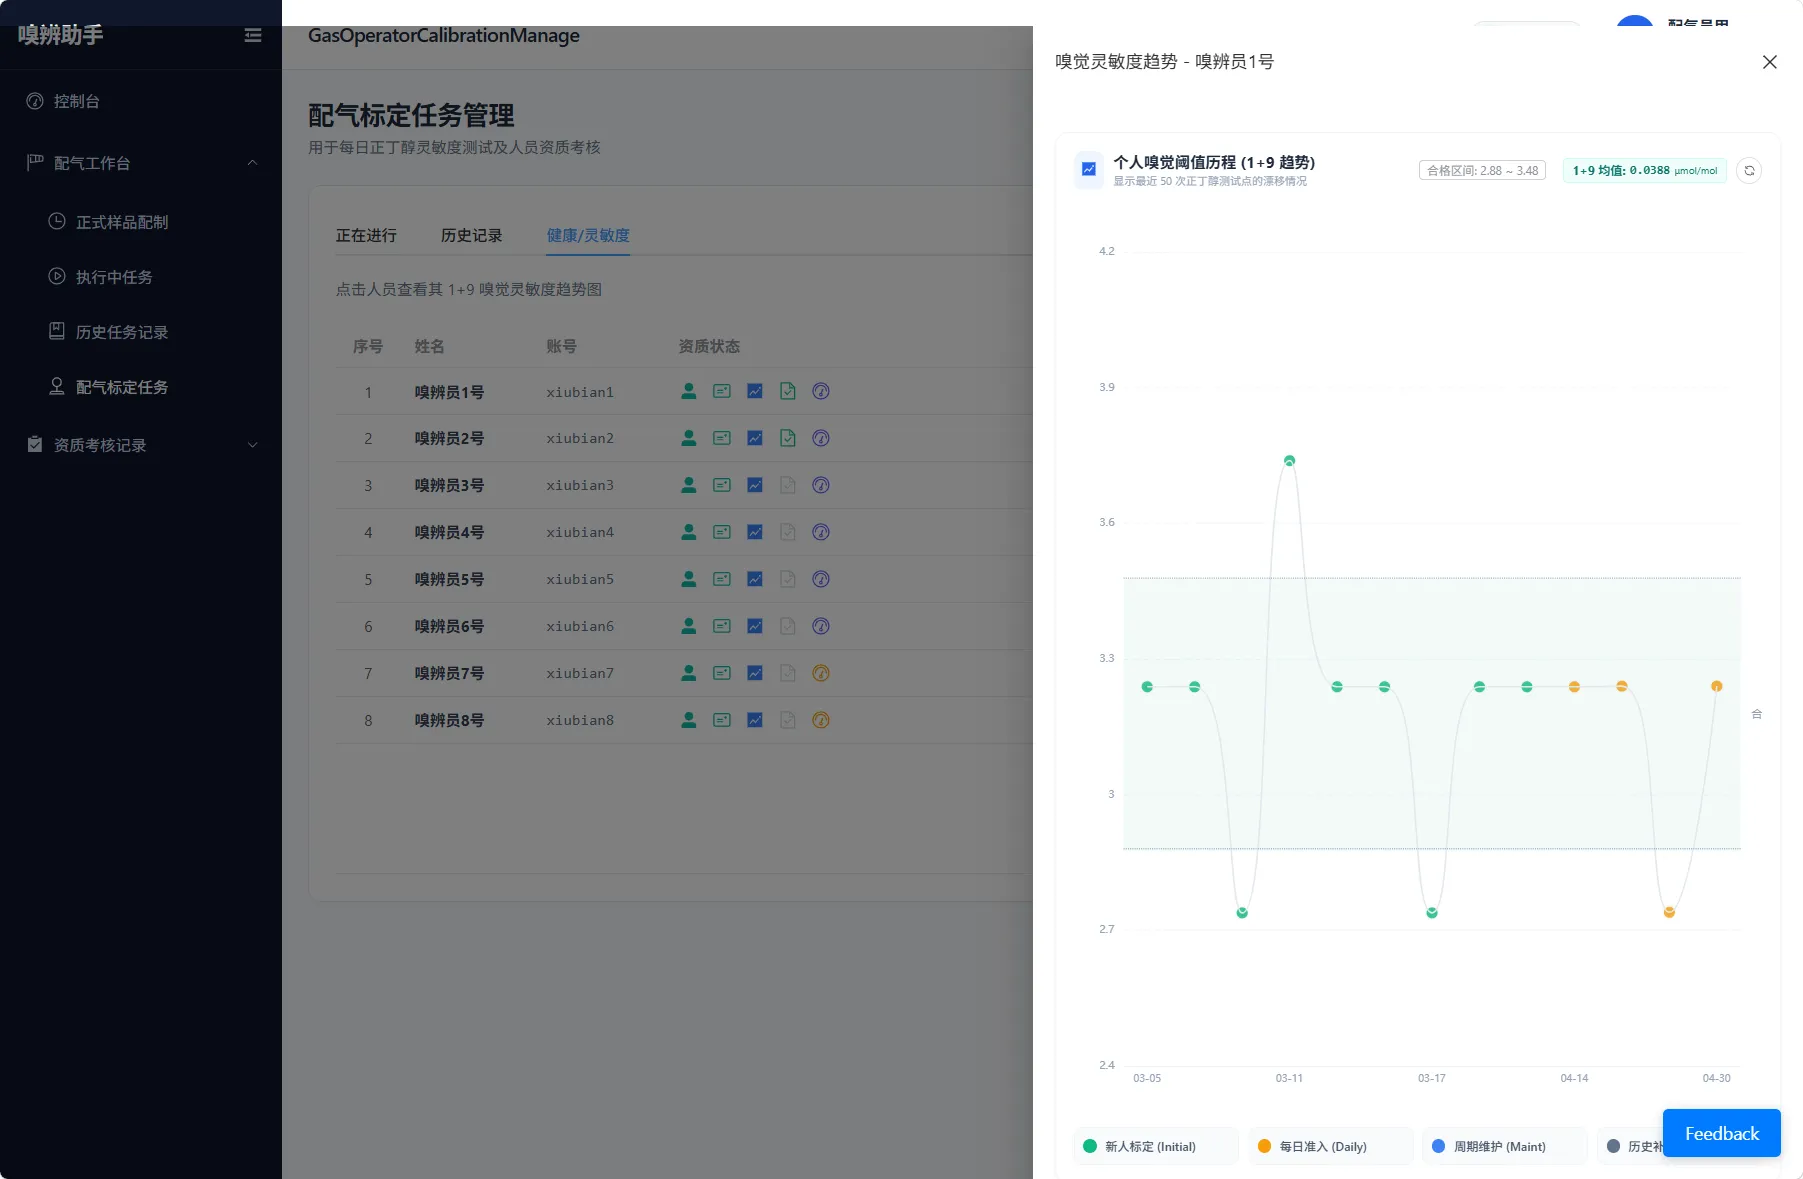Screen dimensions: 1803x1179
Task: Open the trend chart icon for 嗅辨员8号
Action: (x=755, y=720)
